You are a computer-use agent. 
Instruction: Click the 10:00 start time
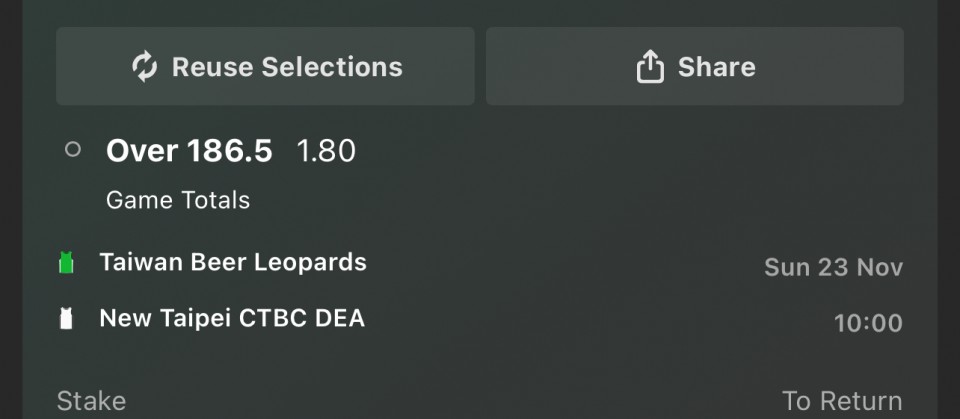[868, 323]
